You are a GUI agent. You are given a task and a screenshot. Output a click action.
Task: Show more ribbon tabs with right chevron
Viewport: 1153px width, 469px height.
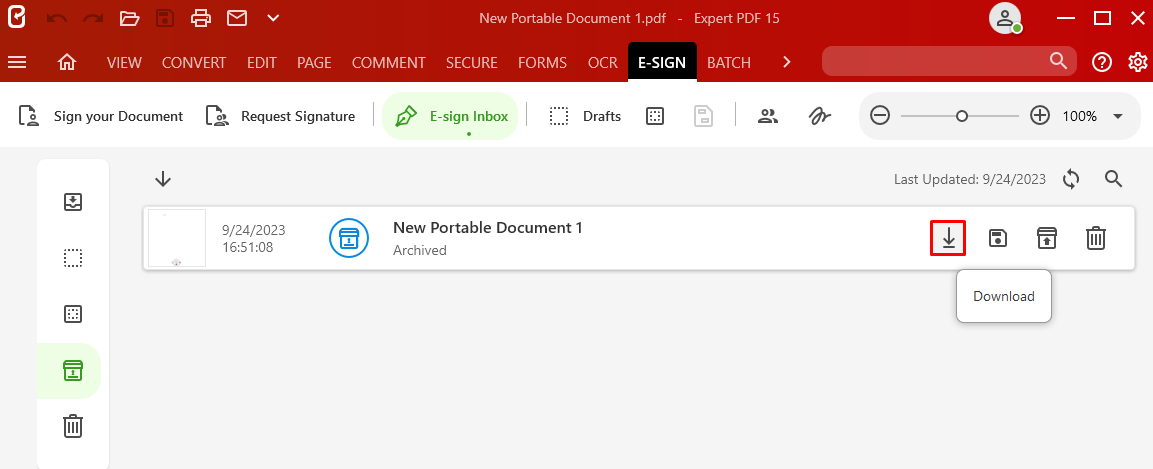tap(787, 62)
